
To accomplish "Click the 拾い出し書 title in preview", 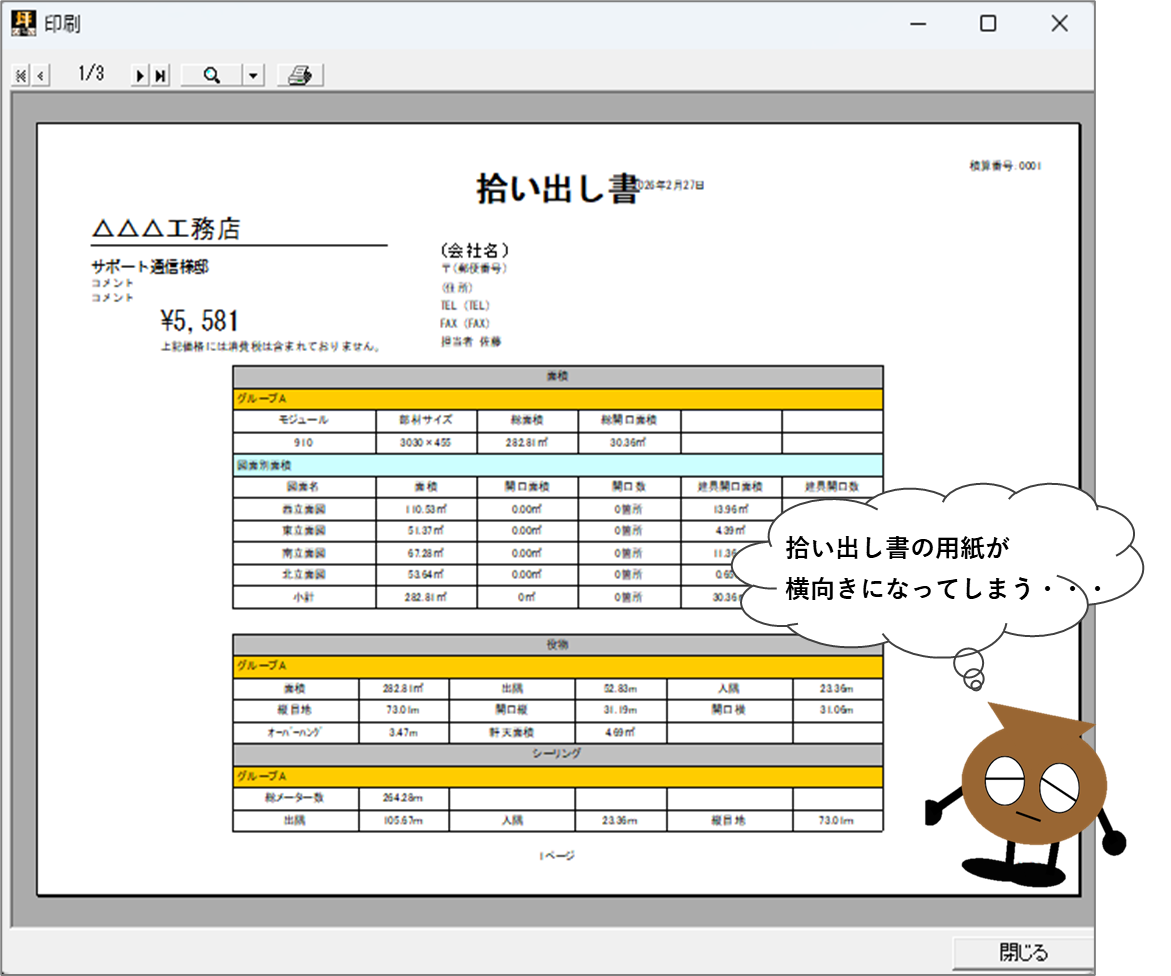I will click(x=557, y=188).
